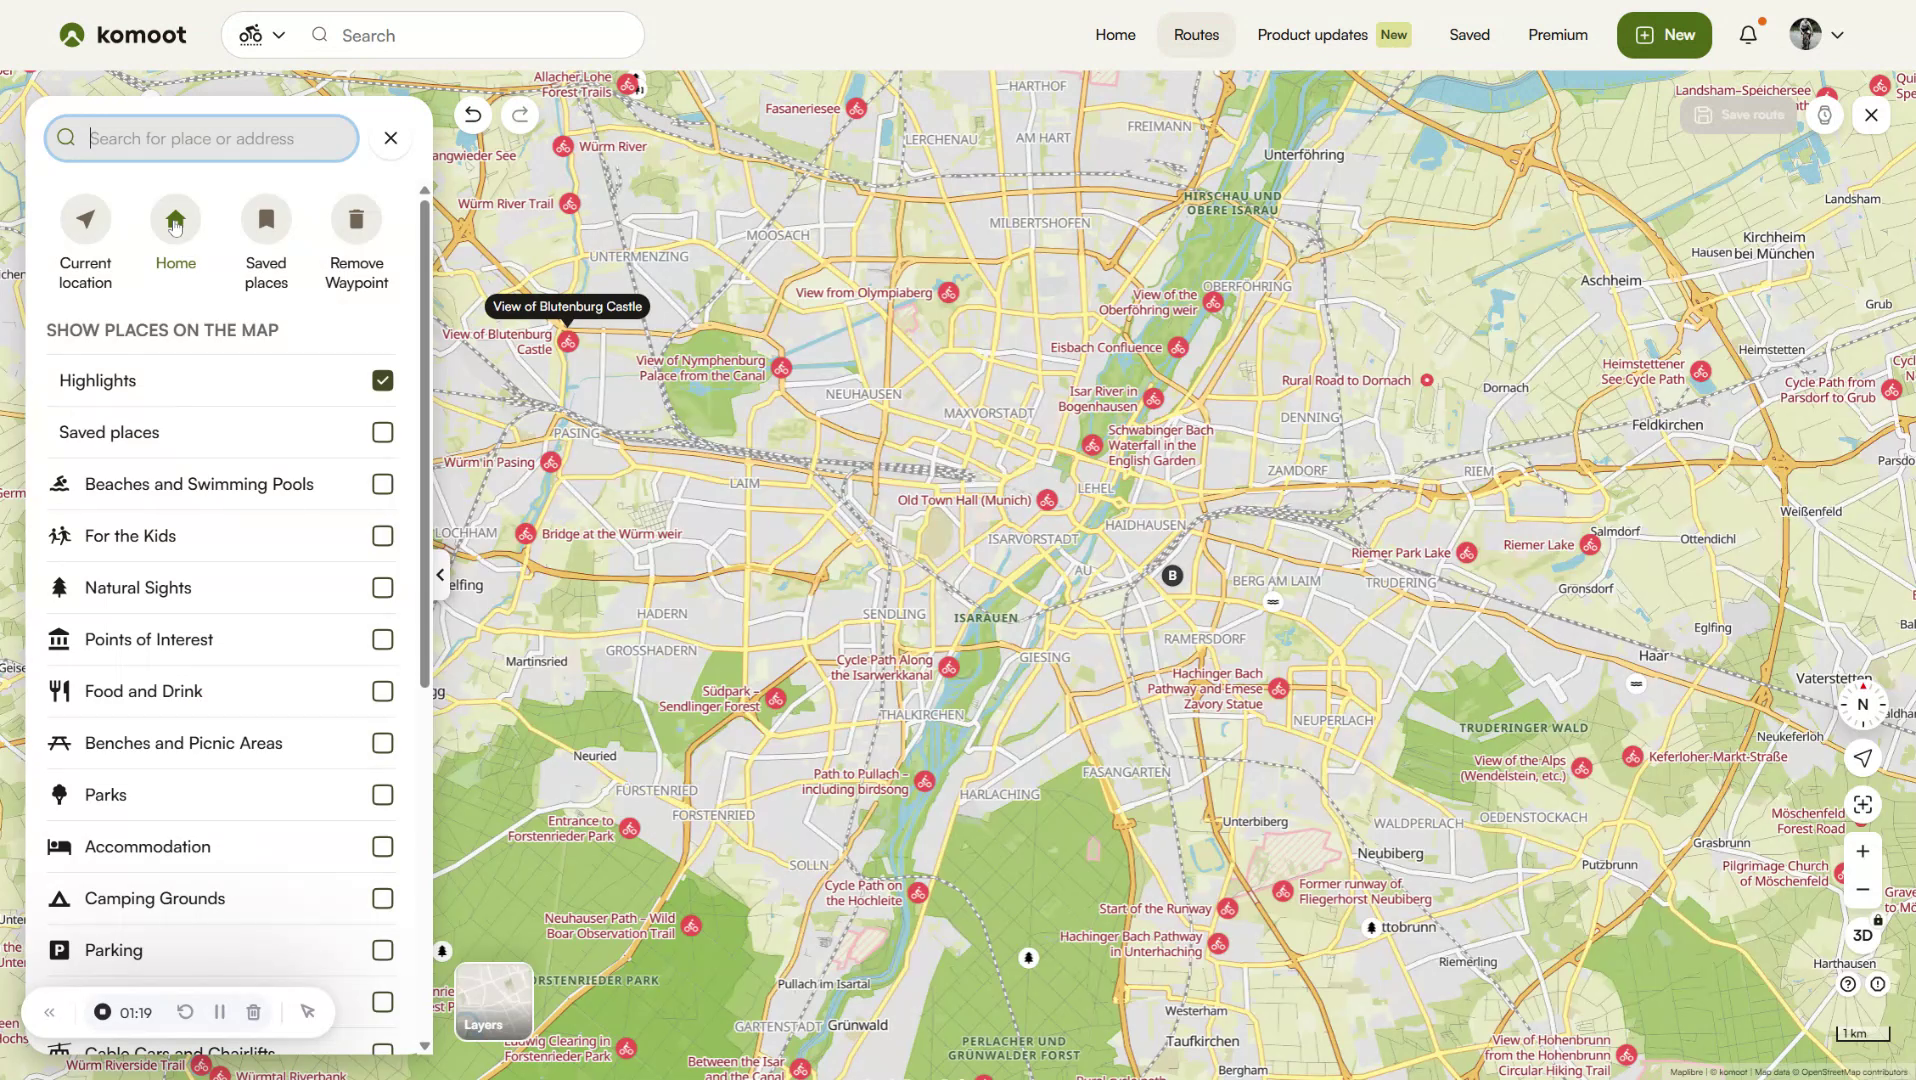Enable Points of Interest on the map
Image resolution: width=1916 pixels, height=1080 pixels.
381,639
